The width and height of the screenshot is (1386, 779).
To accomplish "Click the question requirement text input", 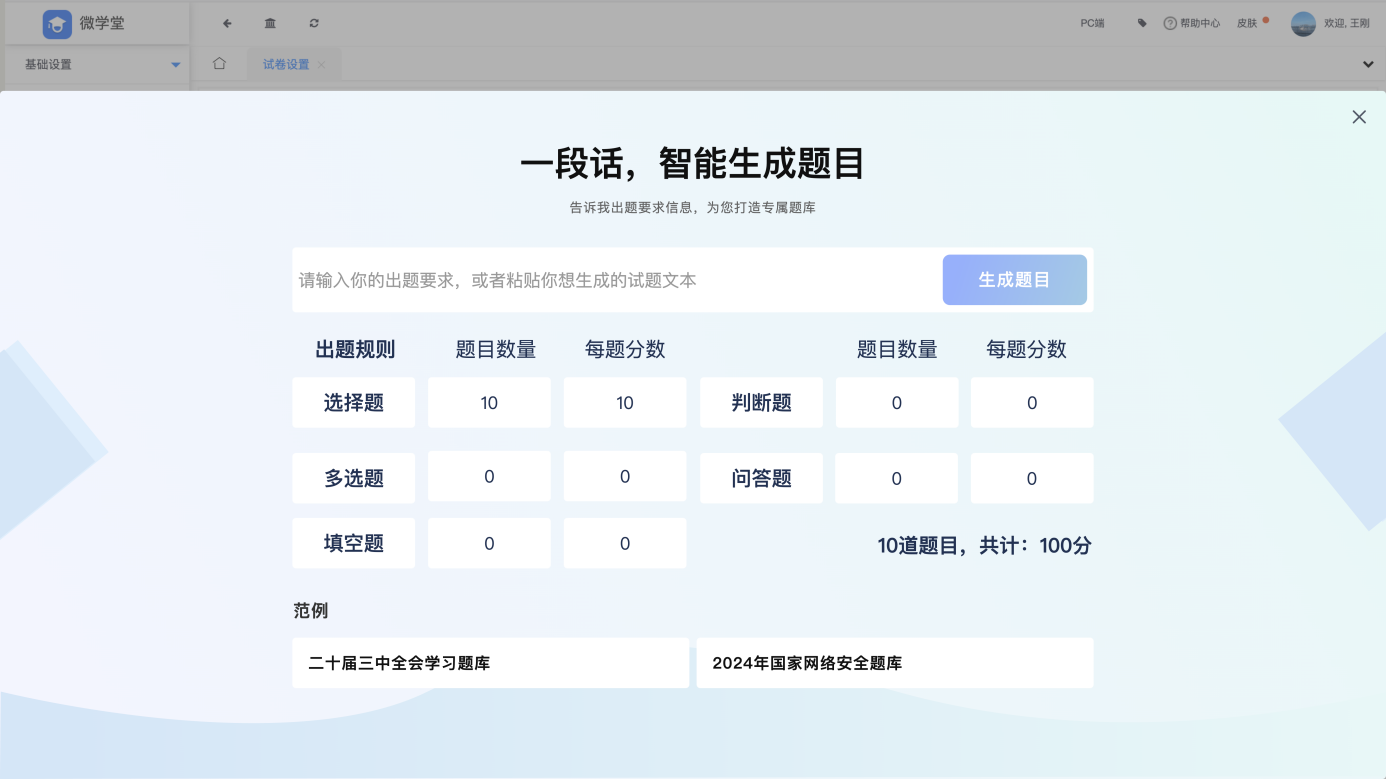I will [x=615, y=280].
